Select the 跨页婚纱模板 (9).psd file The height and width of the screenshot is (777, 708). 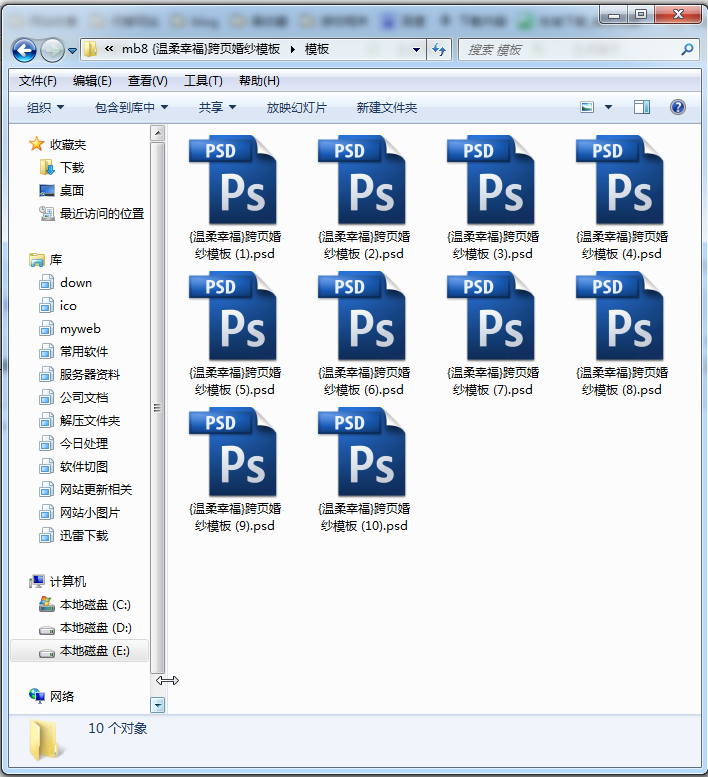coord(234,470)
